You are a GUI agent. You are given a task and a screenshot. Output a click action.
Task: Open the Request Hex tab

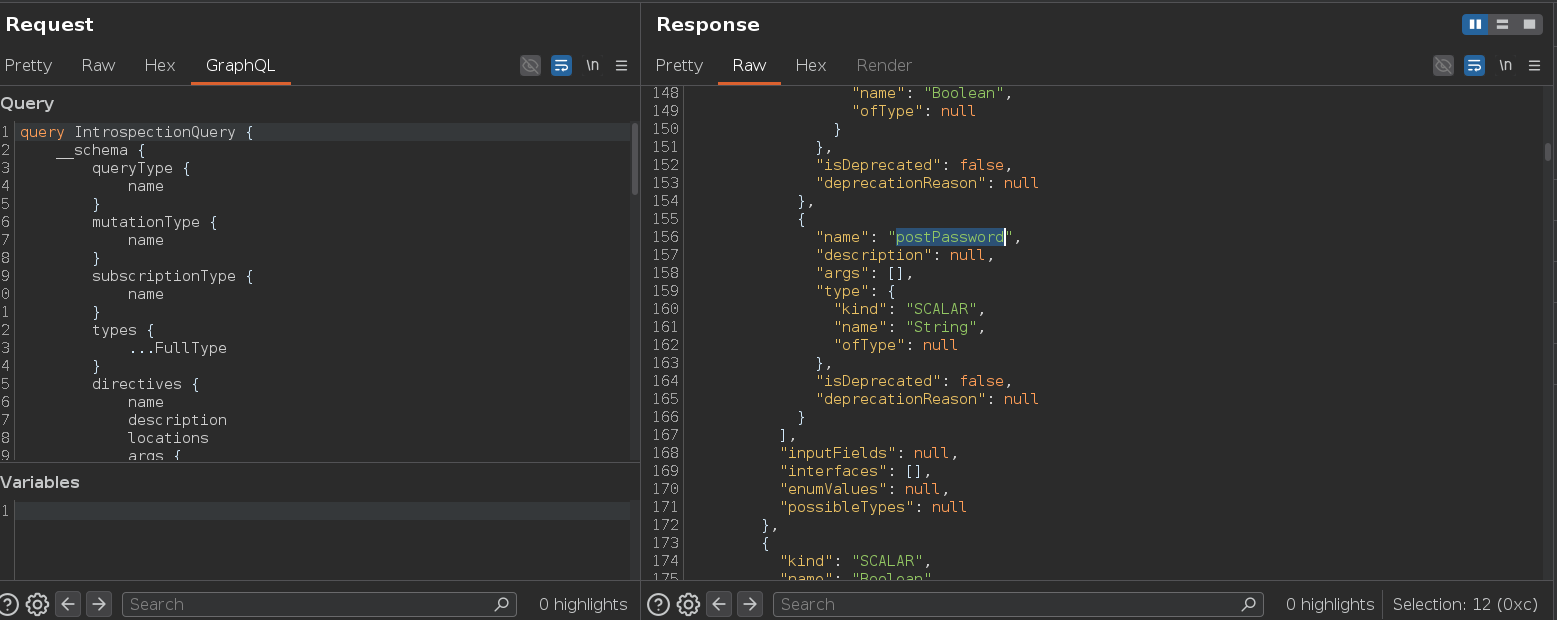pos(160,65)
